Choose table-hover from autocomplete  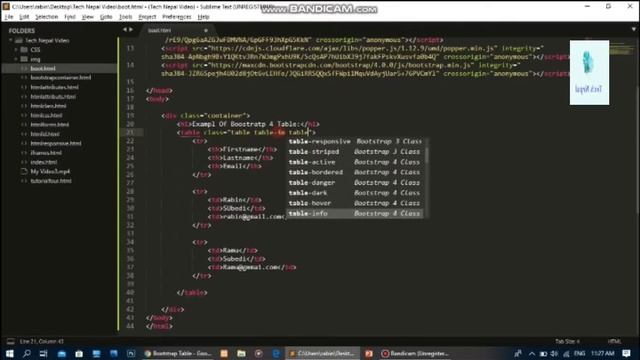coord(355,203)
